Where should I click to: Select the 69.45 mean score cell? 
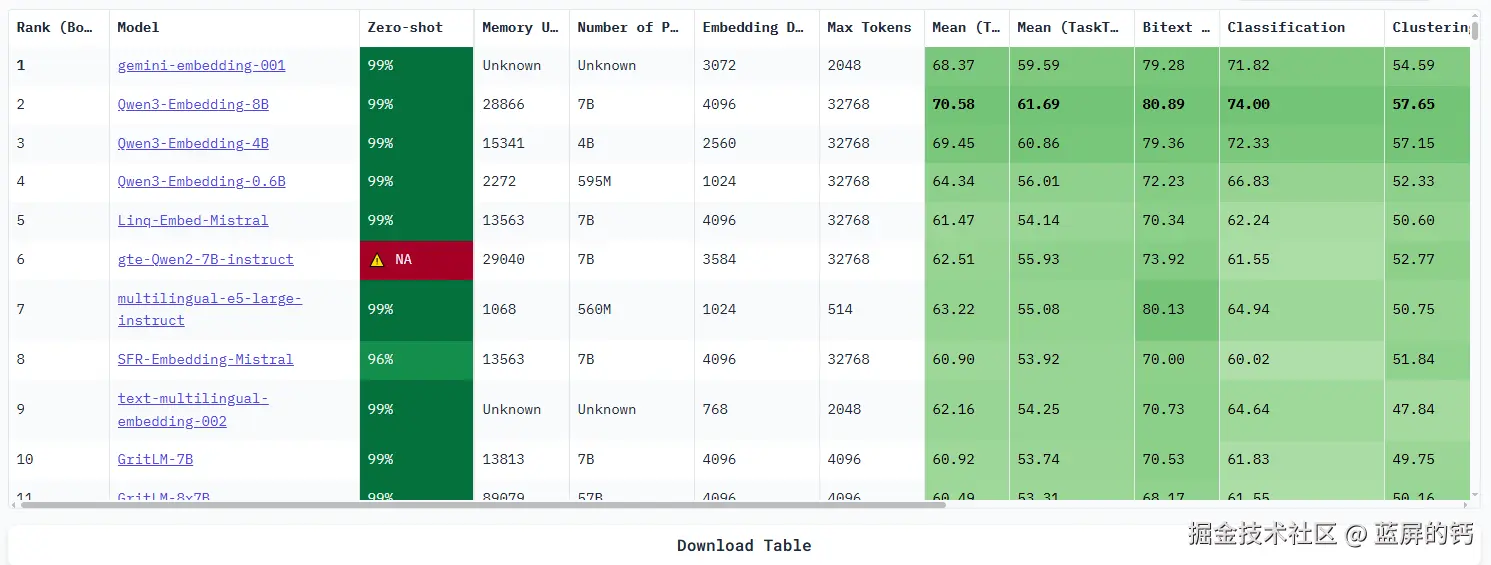[967, 143]
